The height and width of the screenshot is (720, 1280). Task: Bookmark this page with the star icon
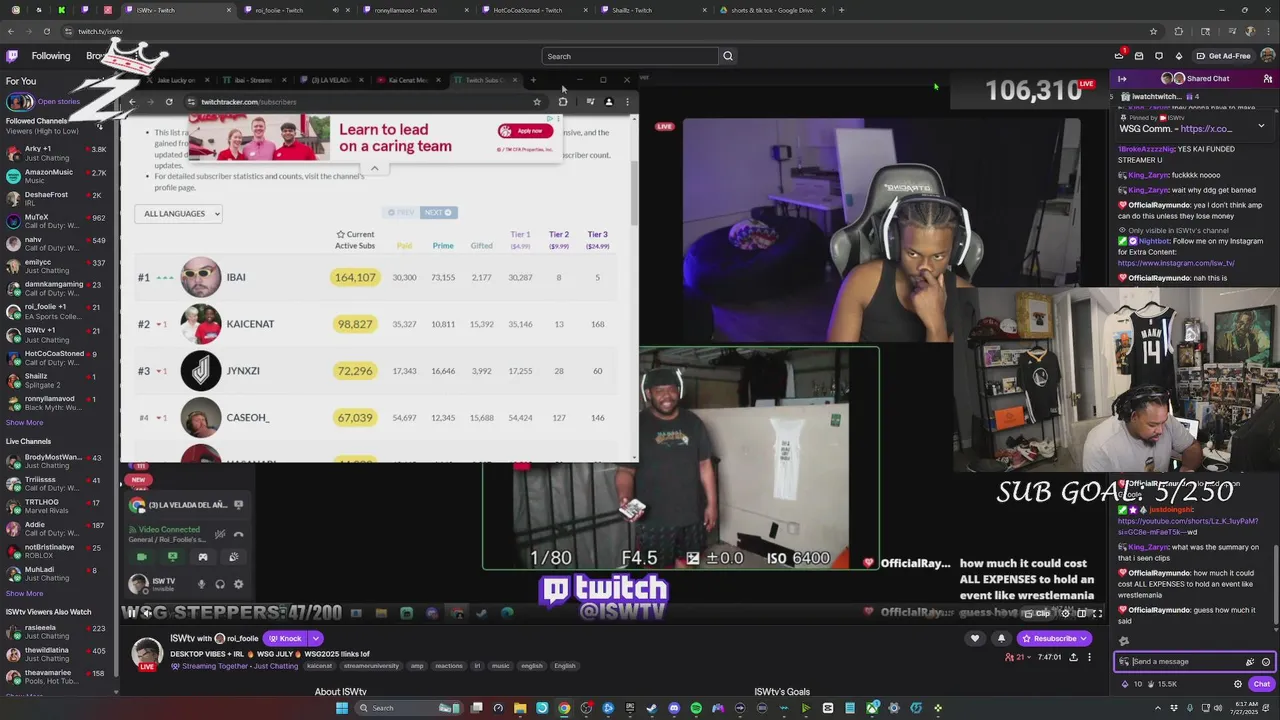[x=1153, y=31]
